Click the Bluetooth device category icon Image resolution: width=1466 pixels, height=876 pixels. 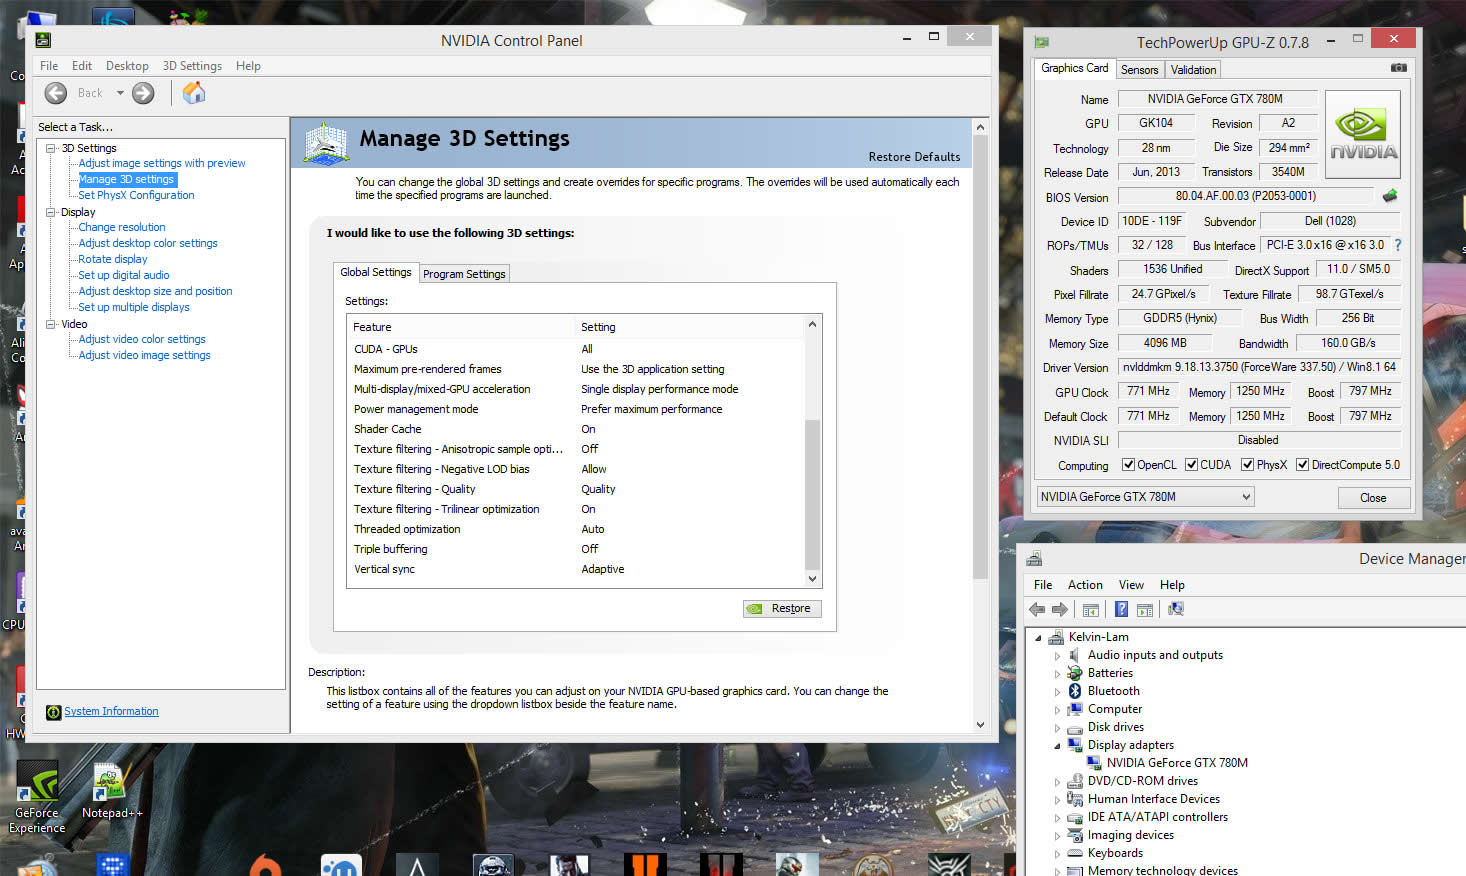coord(1075,691)
